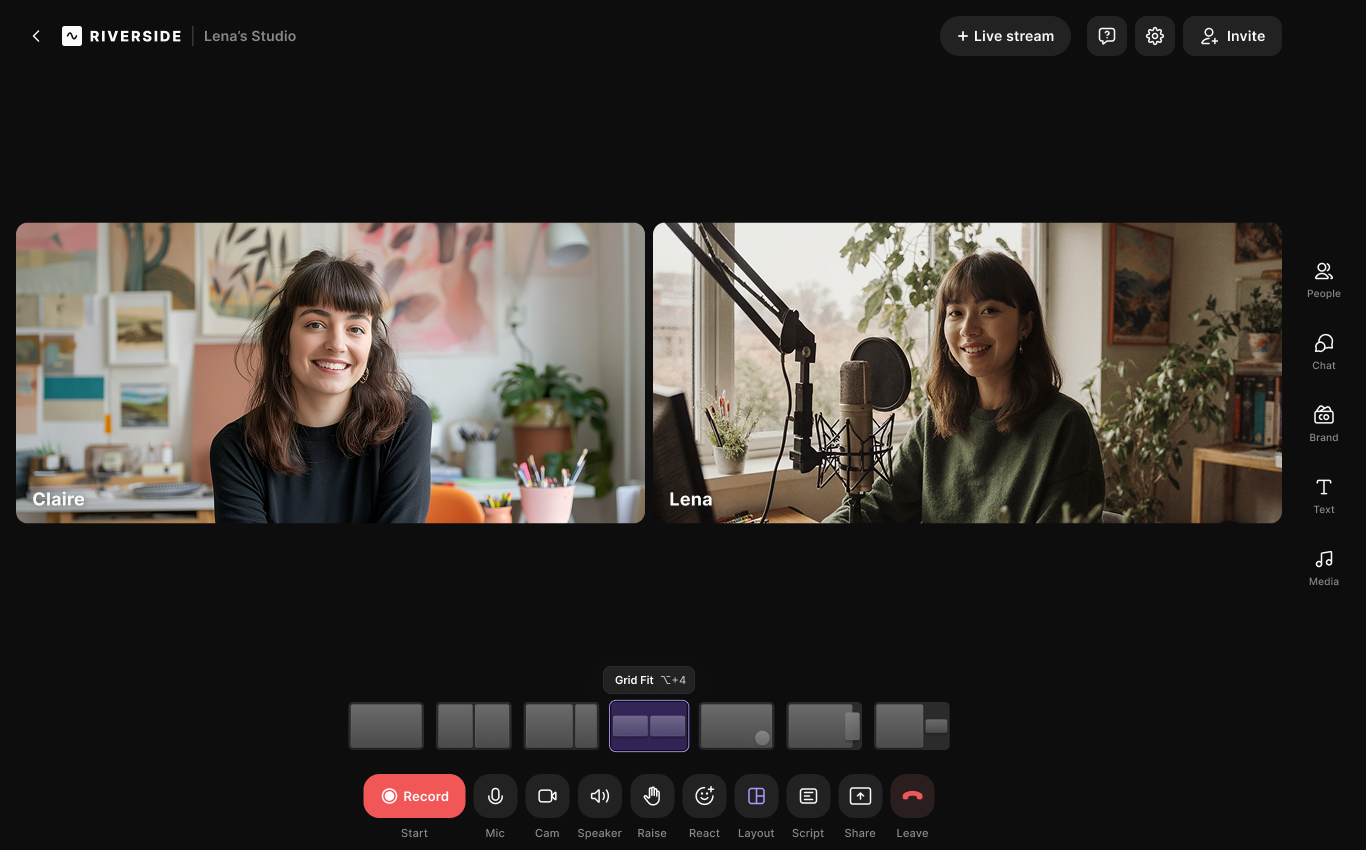
Task: Start recording with the Record button
Action: (414, 796)
